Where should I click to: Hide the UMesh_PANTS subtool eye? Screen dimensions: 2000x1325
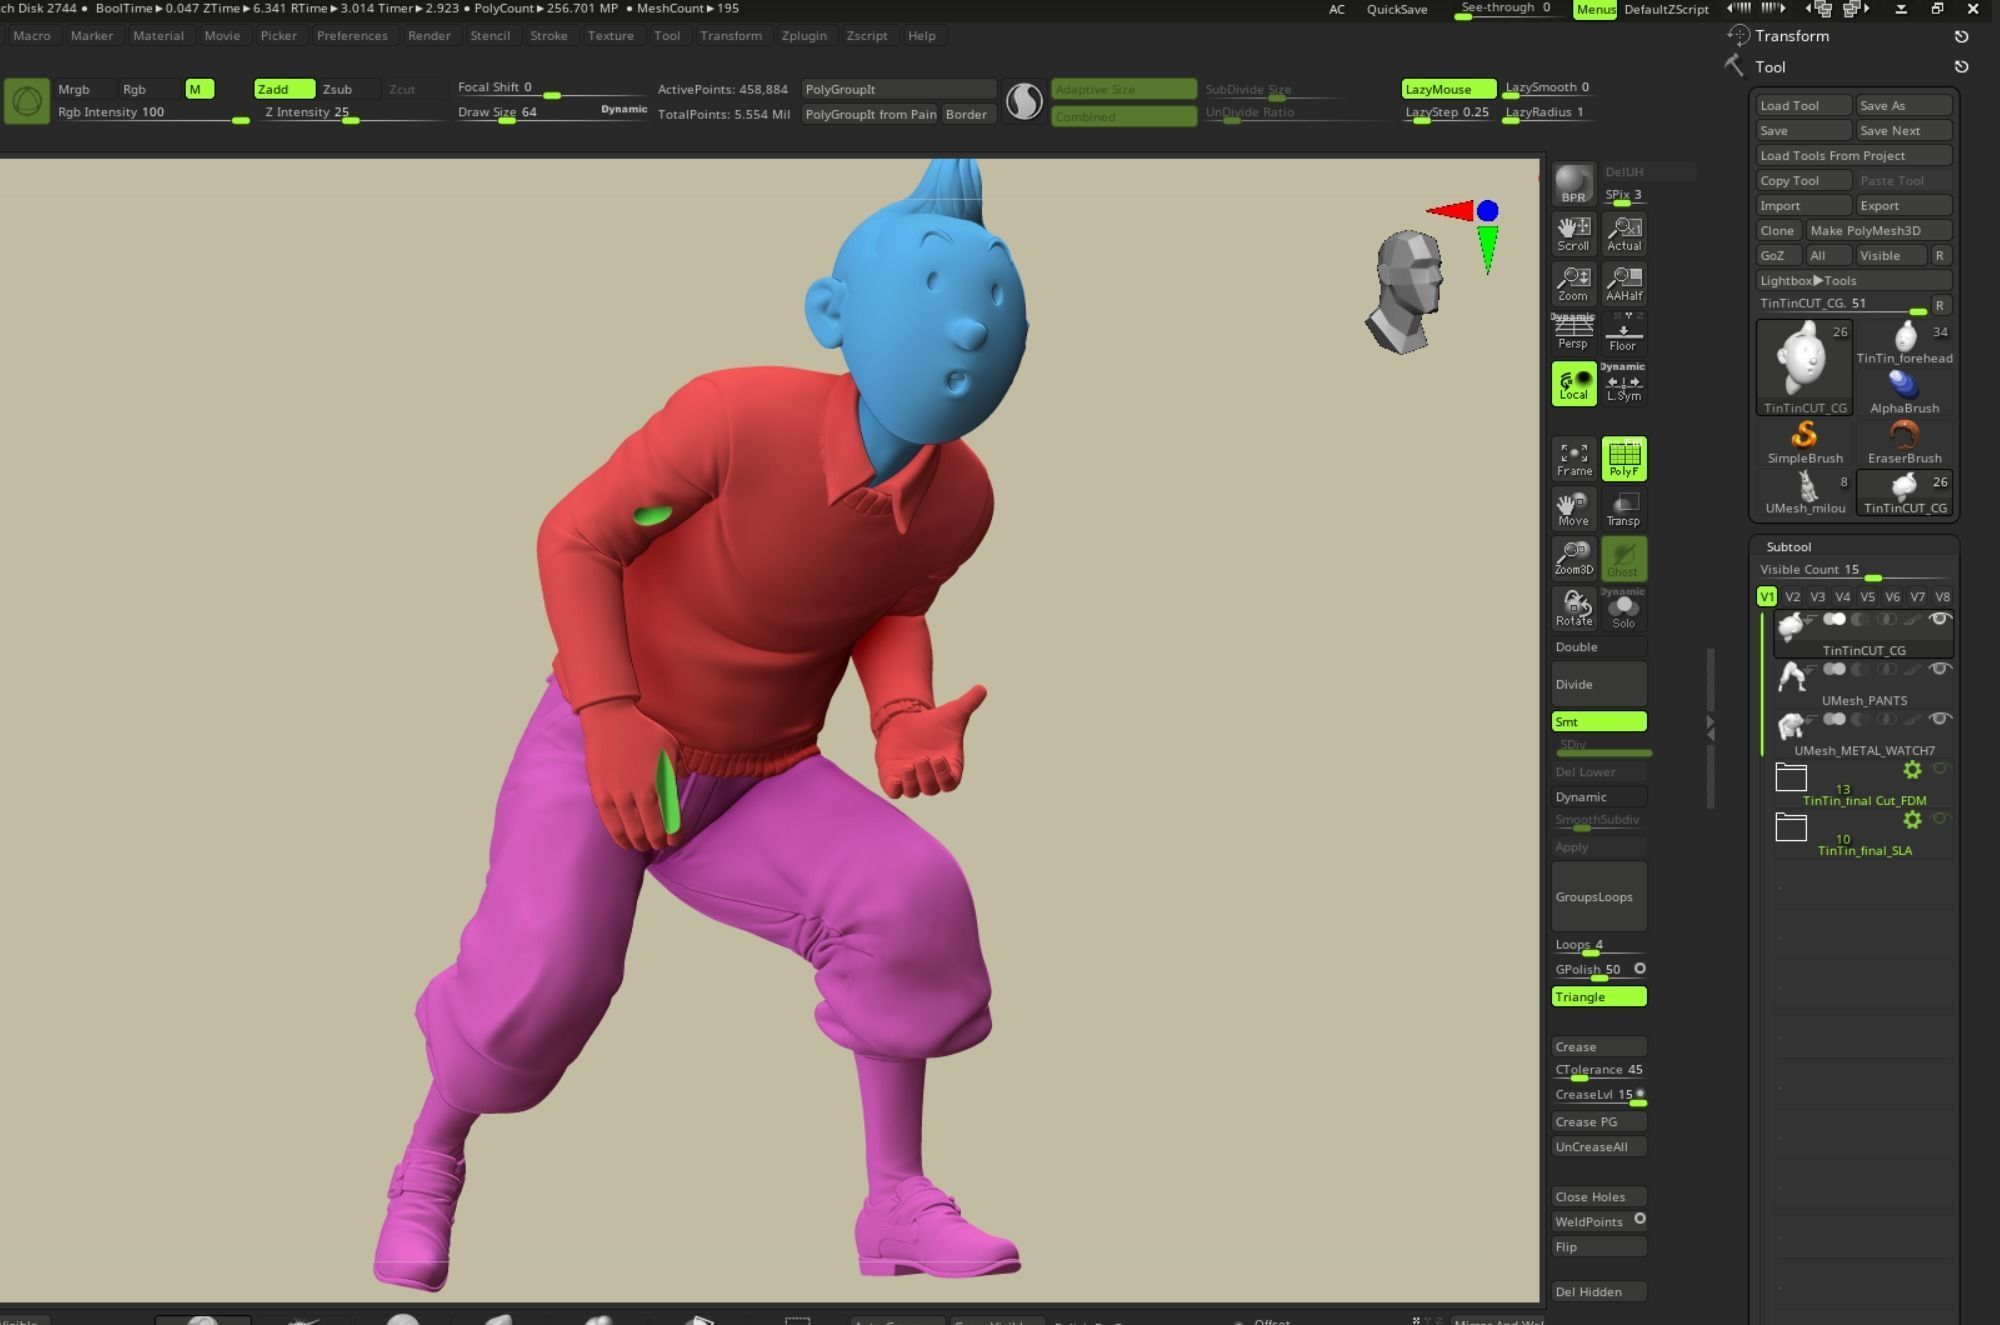click(1939, 669)
